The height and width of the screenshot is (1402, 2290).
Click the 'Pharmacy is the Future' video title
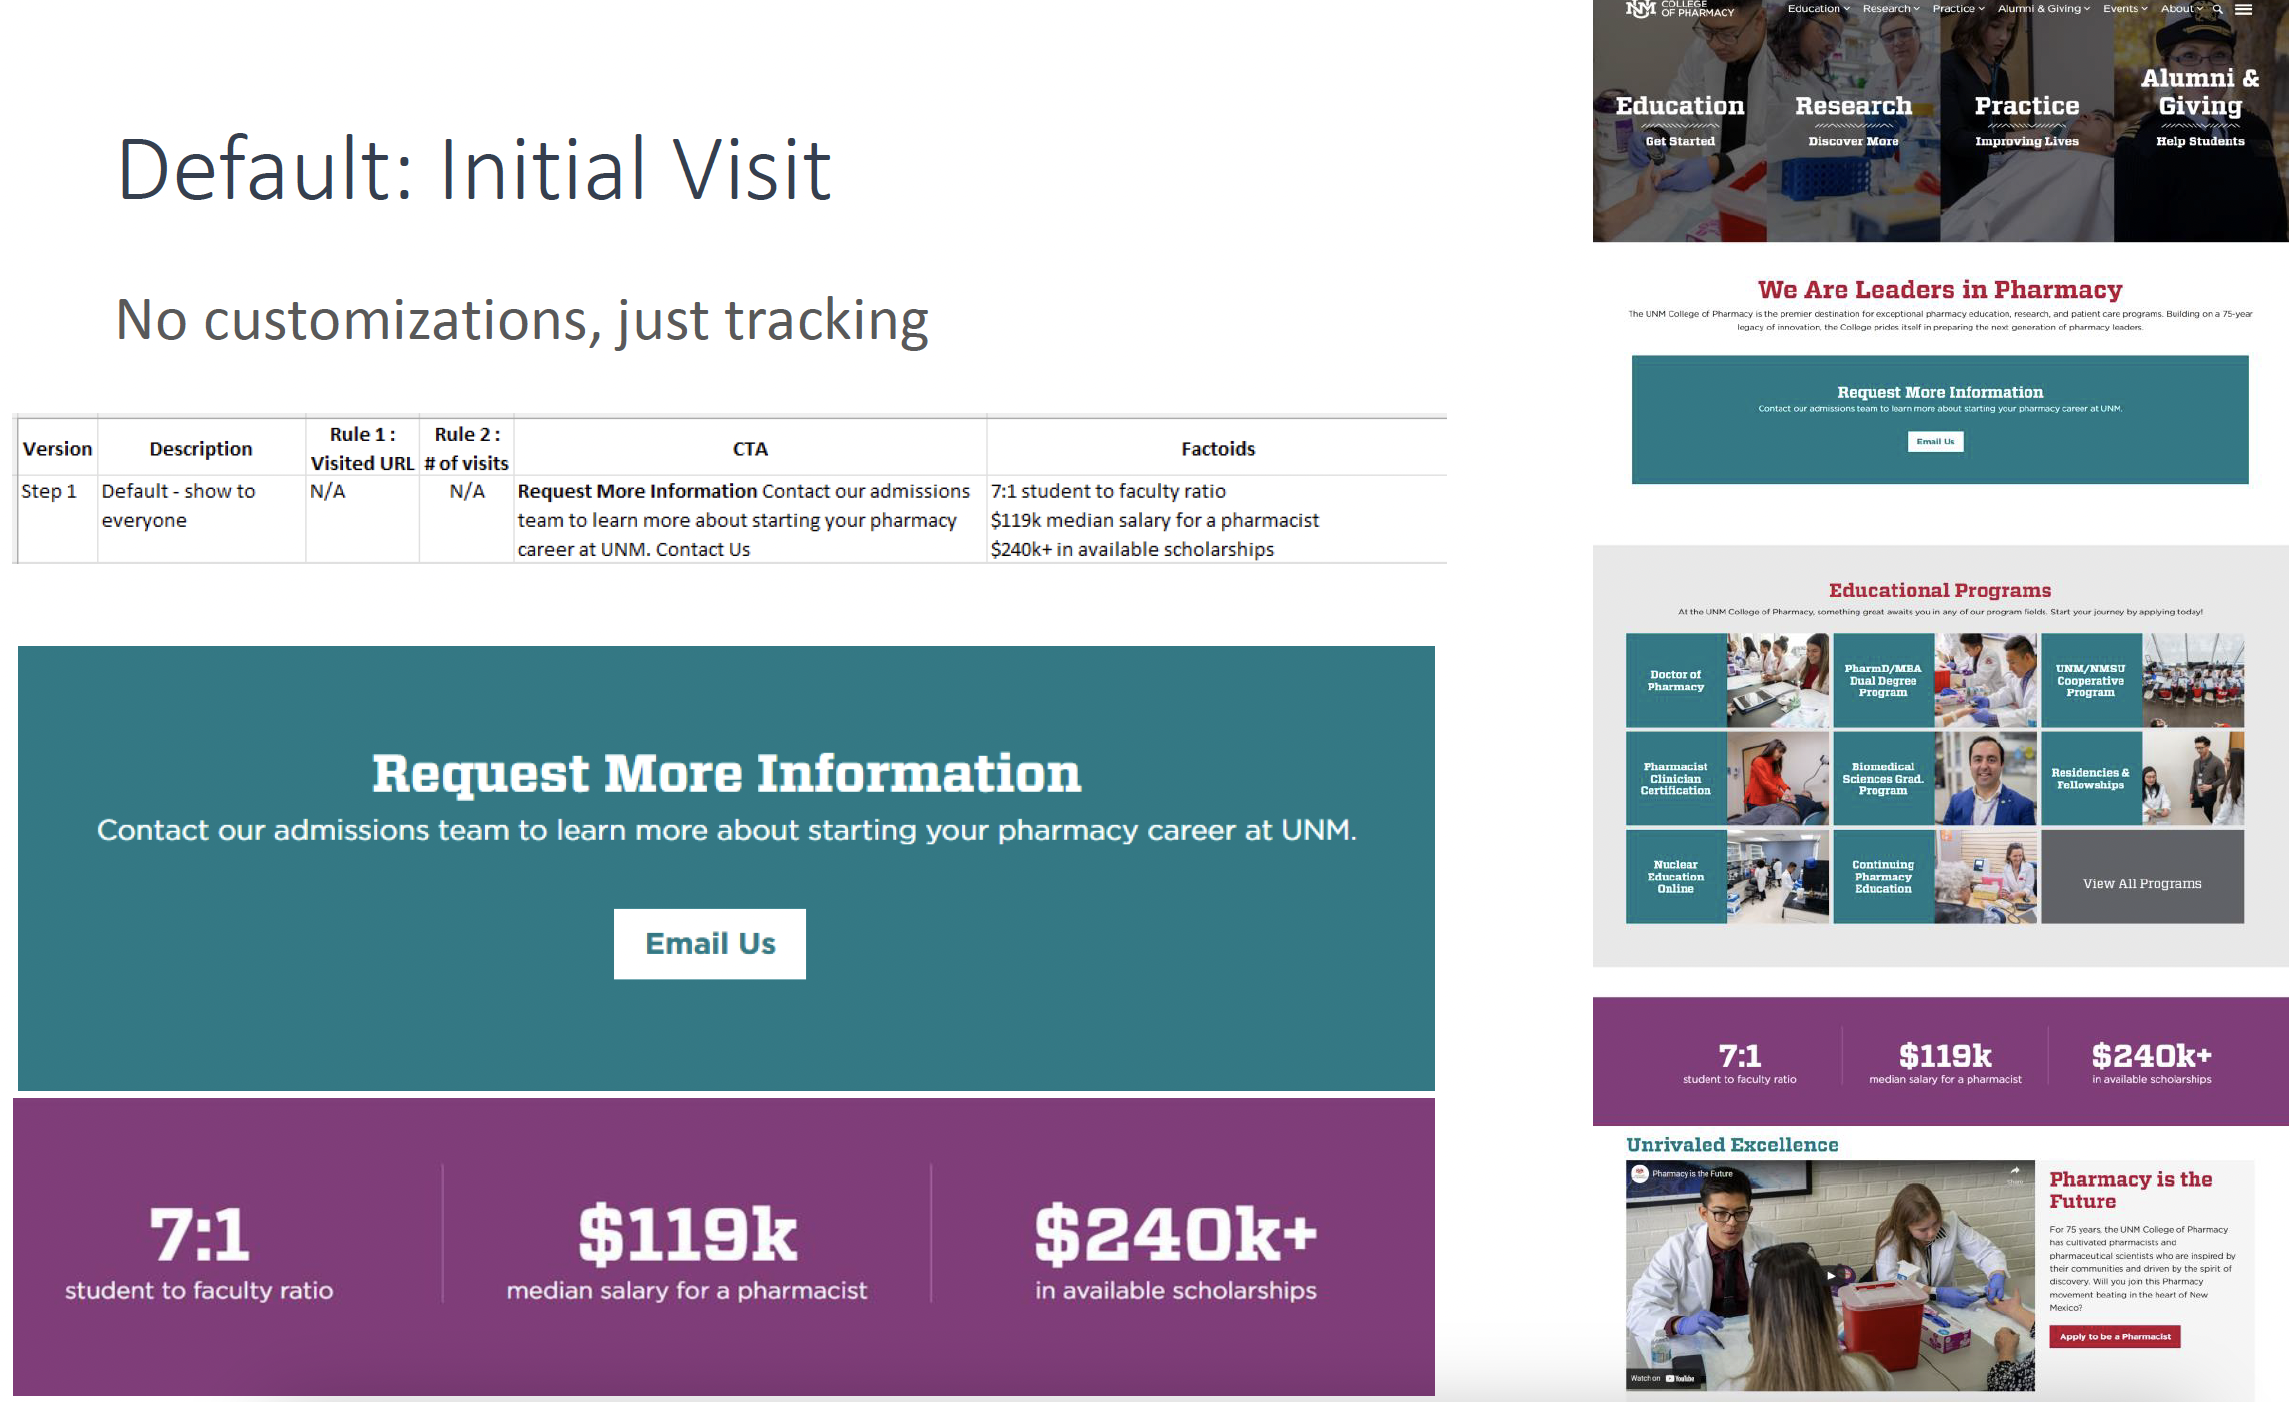point(1692,1174)
